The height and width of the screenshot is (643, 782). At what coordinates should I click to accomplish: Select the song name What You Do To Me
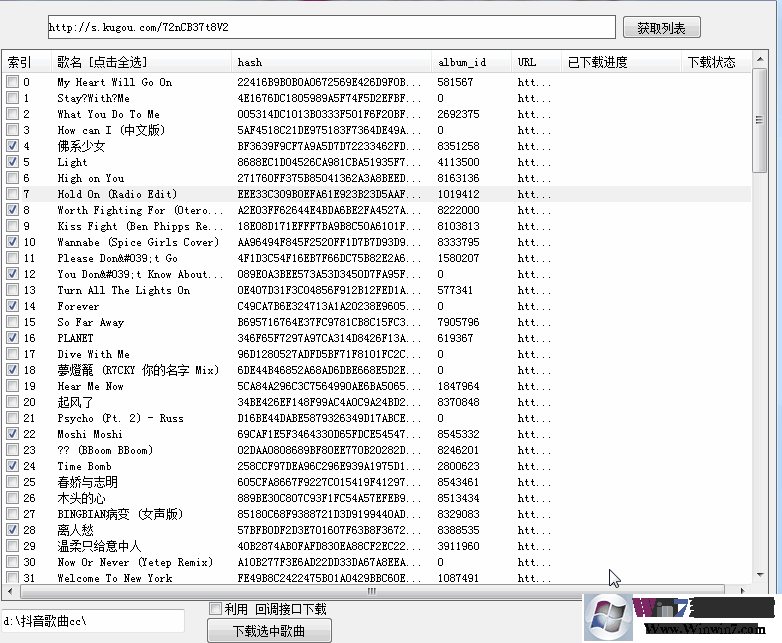109,114
